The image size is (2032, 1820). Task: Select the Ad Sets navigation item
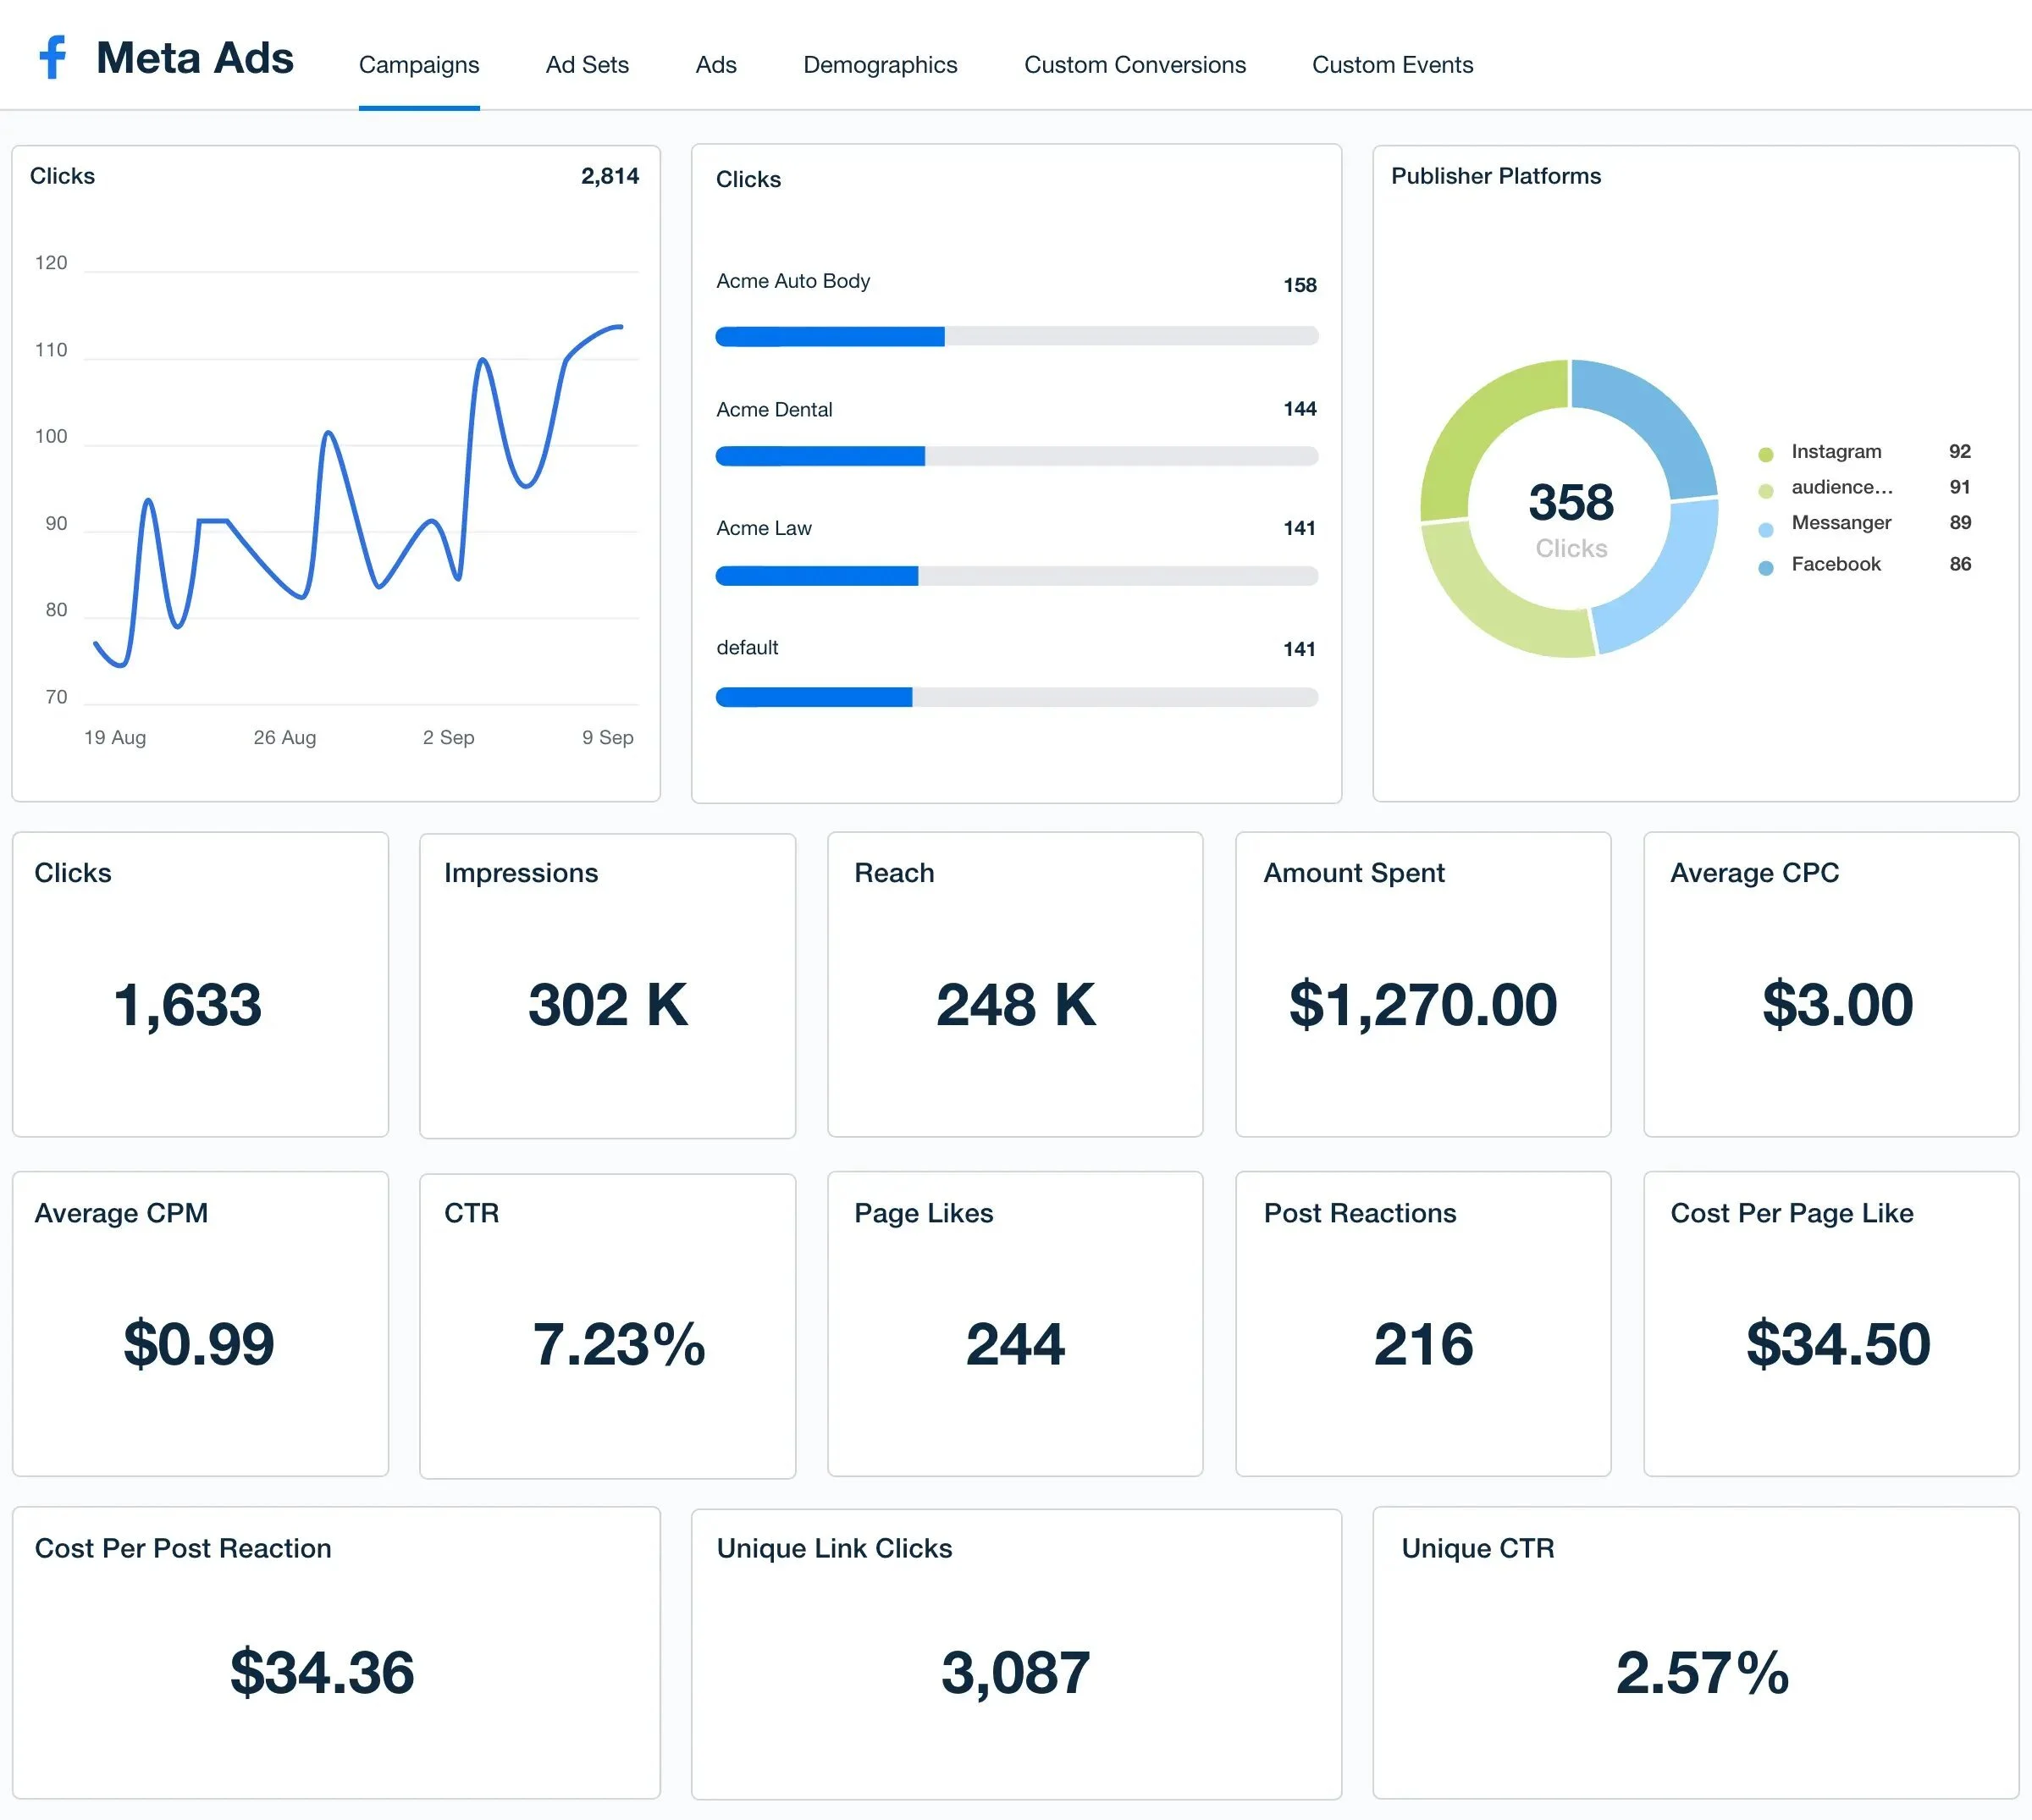[586, 64]
